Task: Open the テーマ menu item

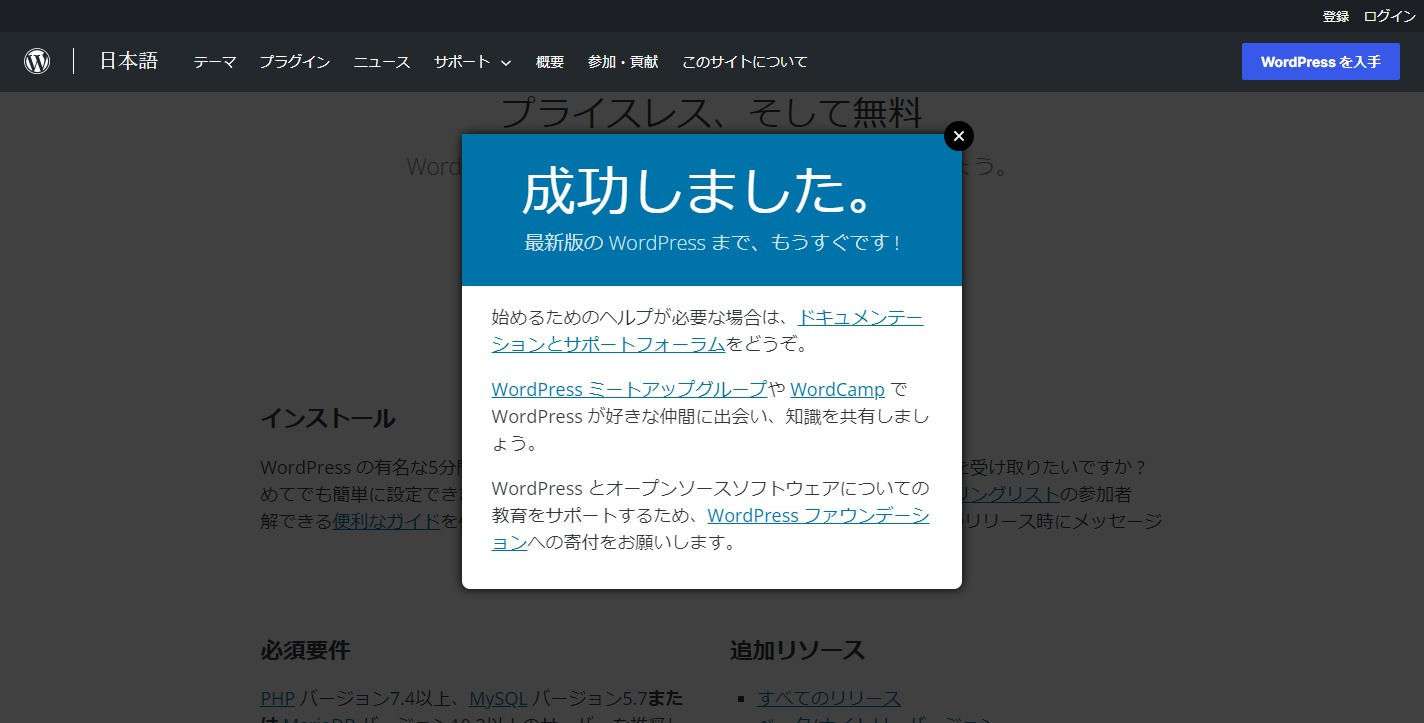Action: click(x=215, y=62)
